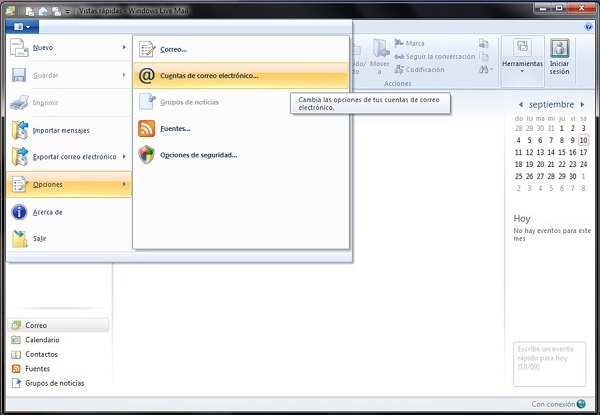
Task: Click the orange RSS Fuentes icon
Action: 147,129
